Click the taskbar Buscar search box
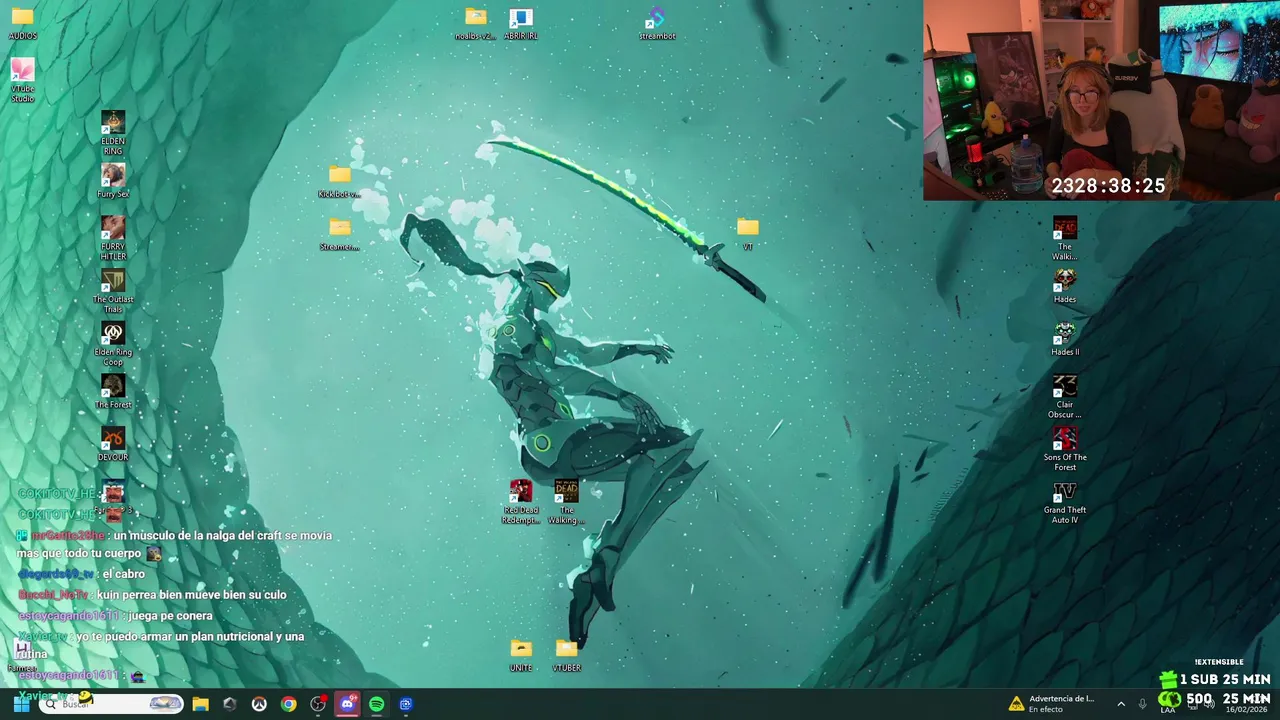1280x720 pixels. tap(111, 704)
